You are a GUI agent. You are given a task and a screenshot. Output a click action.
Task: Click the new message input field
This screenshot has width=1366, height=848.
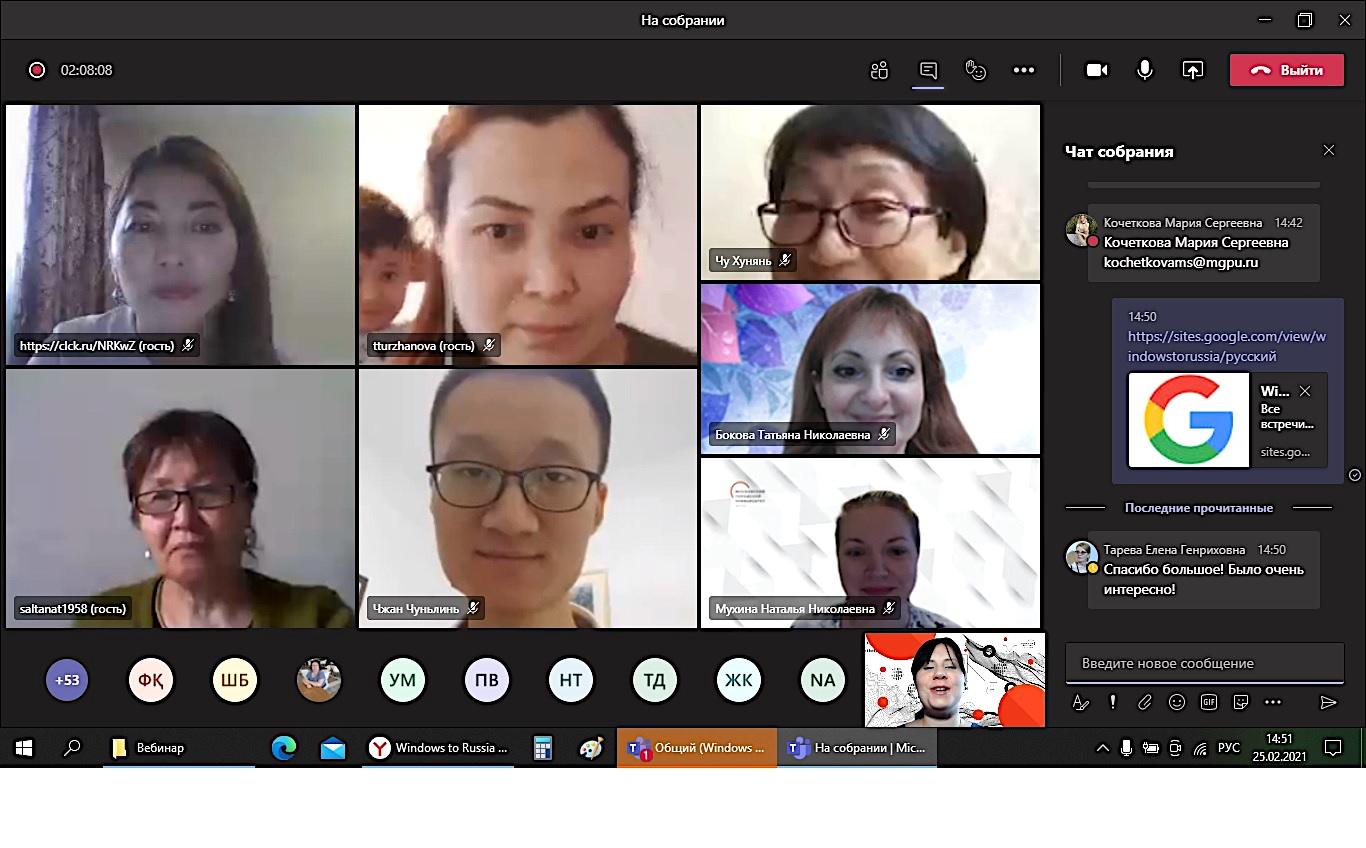click(1204, 663)
